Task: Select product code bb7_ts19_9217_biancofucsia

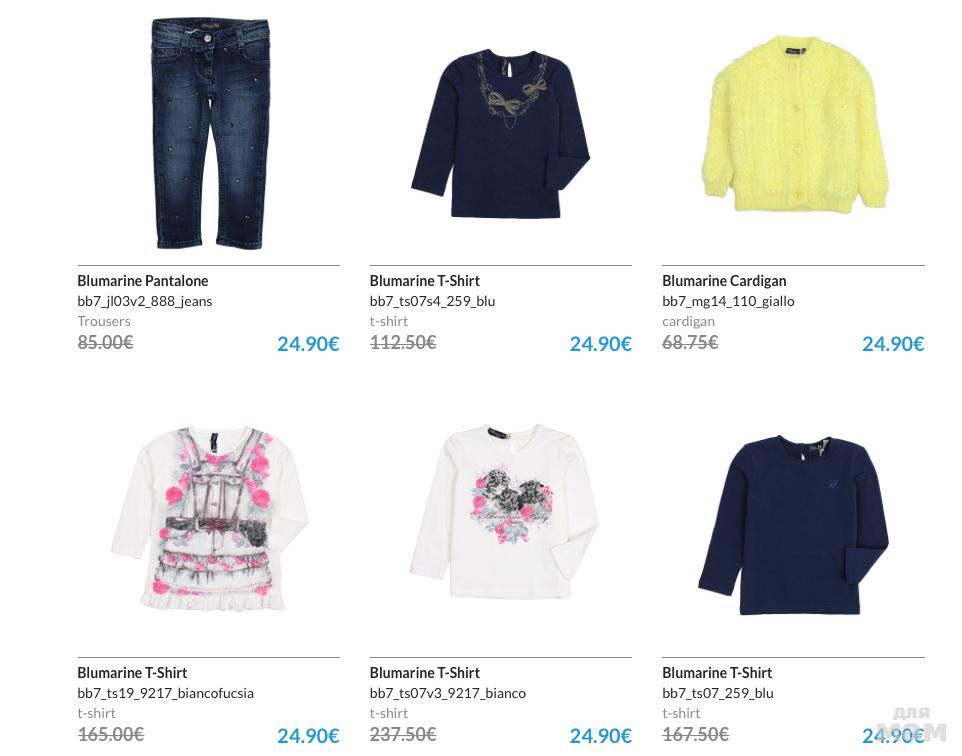Action: click(x=166, y=693)
